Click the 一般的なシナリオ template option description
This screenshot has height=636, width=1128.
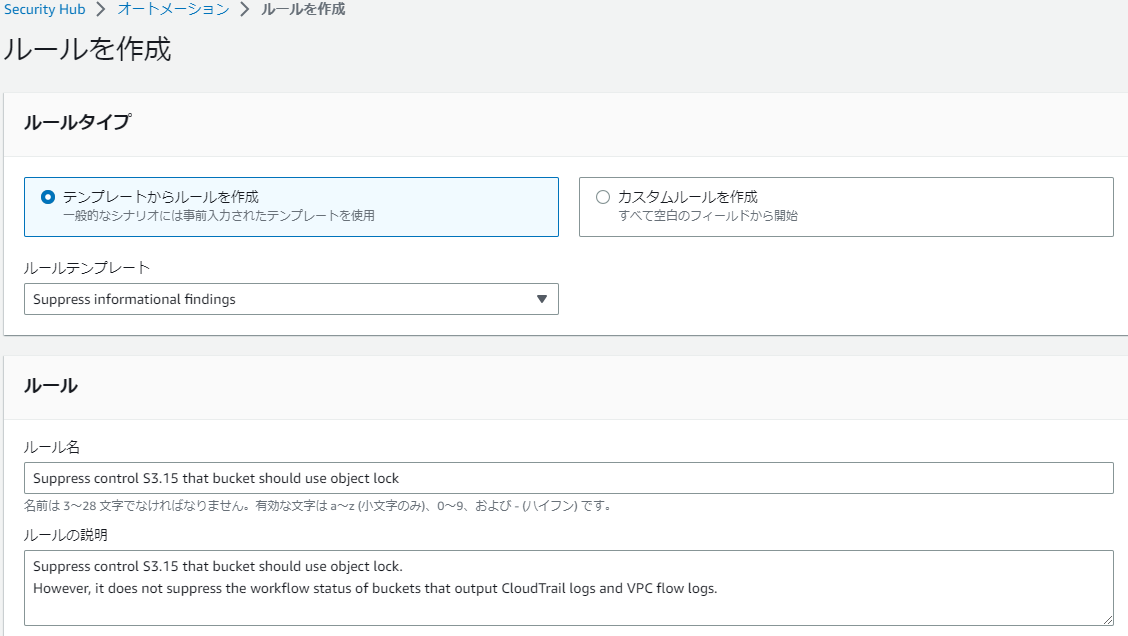[218, 215]
